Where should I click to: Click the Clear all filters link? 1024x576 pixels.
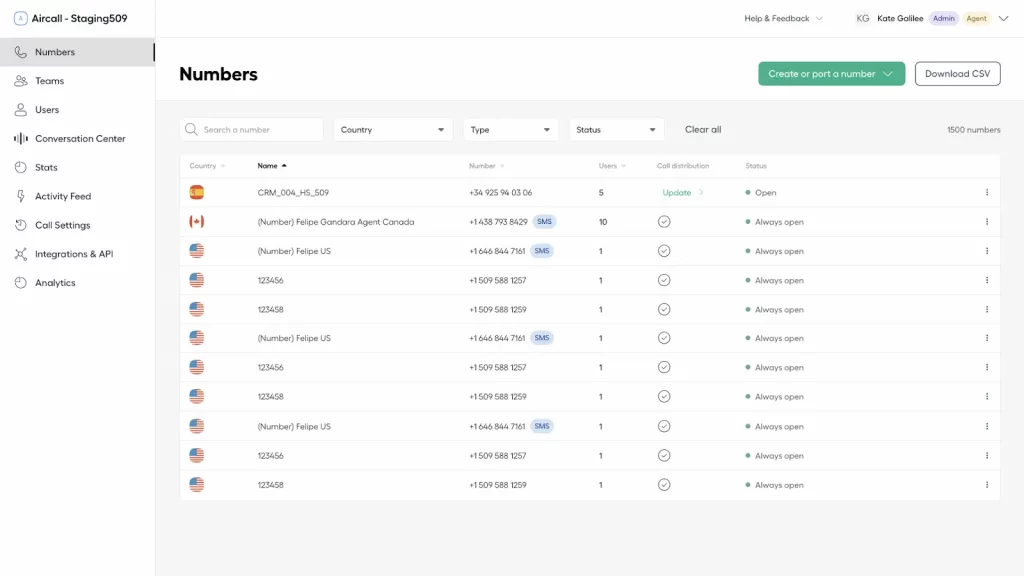tap(703, 130)
